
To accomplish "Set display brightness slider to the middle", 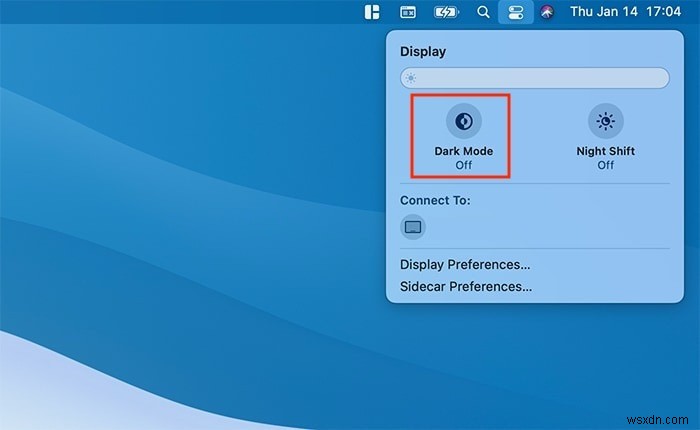I will [x=535, y=78].
